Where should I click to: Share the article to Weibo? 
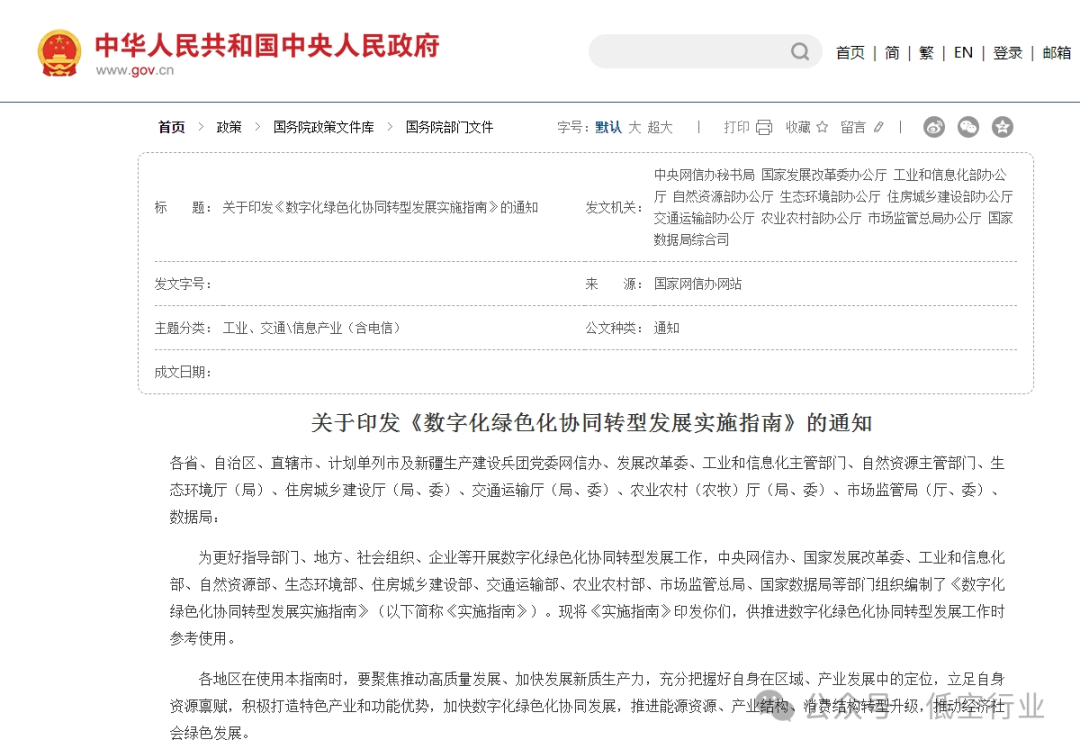click(x=934, y=127)
